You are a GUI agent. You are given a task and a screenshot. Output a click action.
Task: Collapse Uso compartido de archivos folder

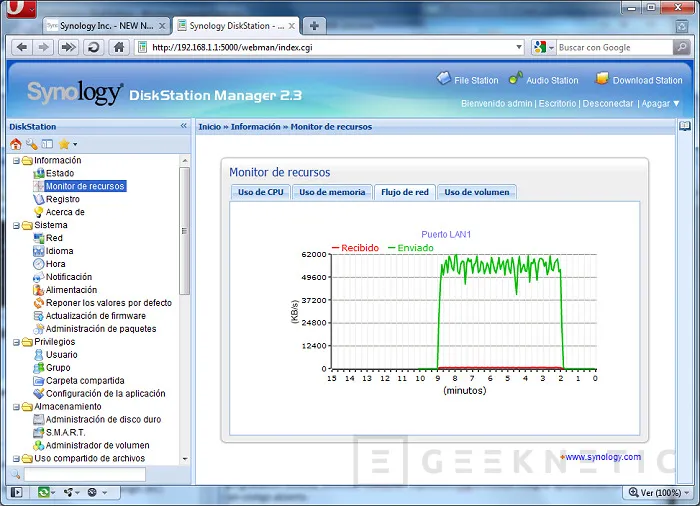pos(16,459)
